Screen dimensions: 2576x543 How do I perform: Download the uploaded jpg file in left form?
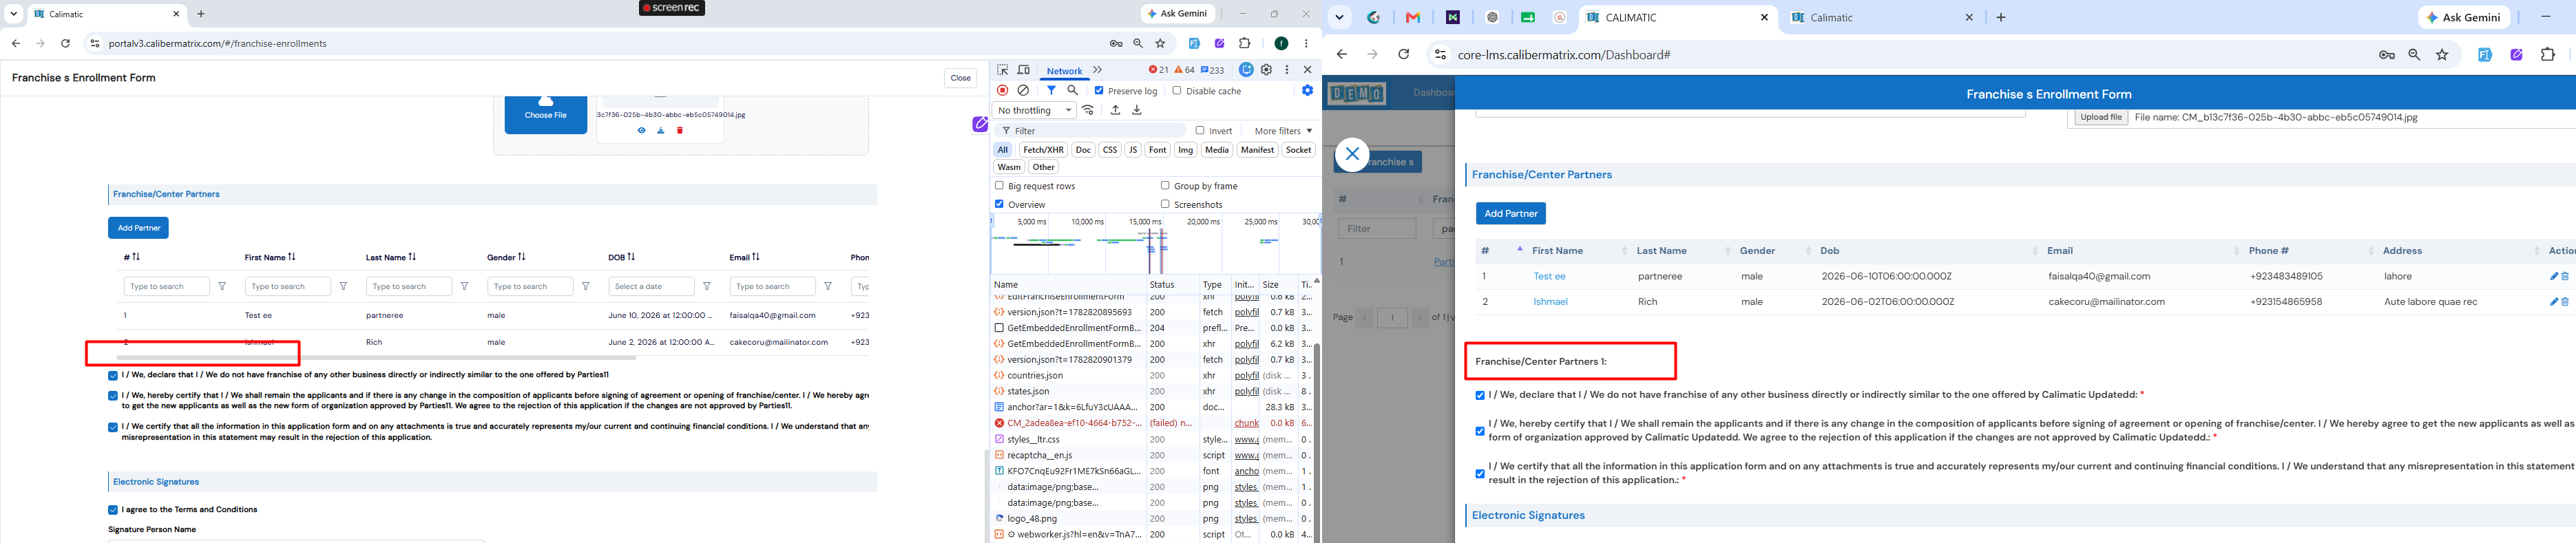pyautogui.click(x=661, y=130)
